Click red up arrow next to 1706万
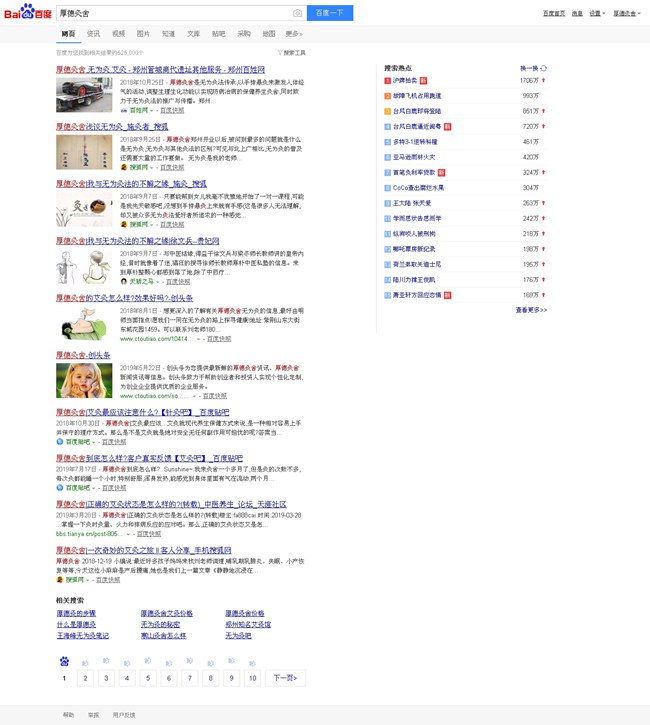This screenshot has width=650, height=725. pyautogui.click(x=544, y=80)
